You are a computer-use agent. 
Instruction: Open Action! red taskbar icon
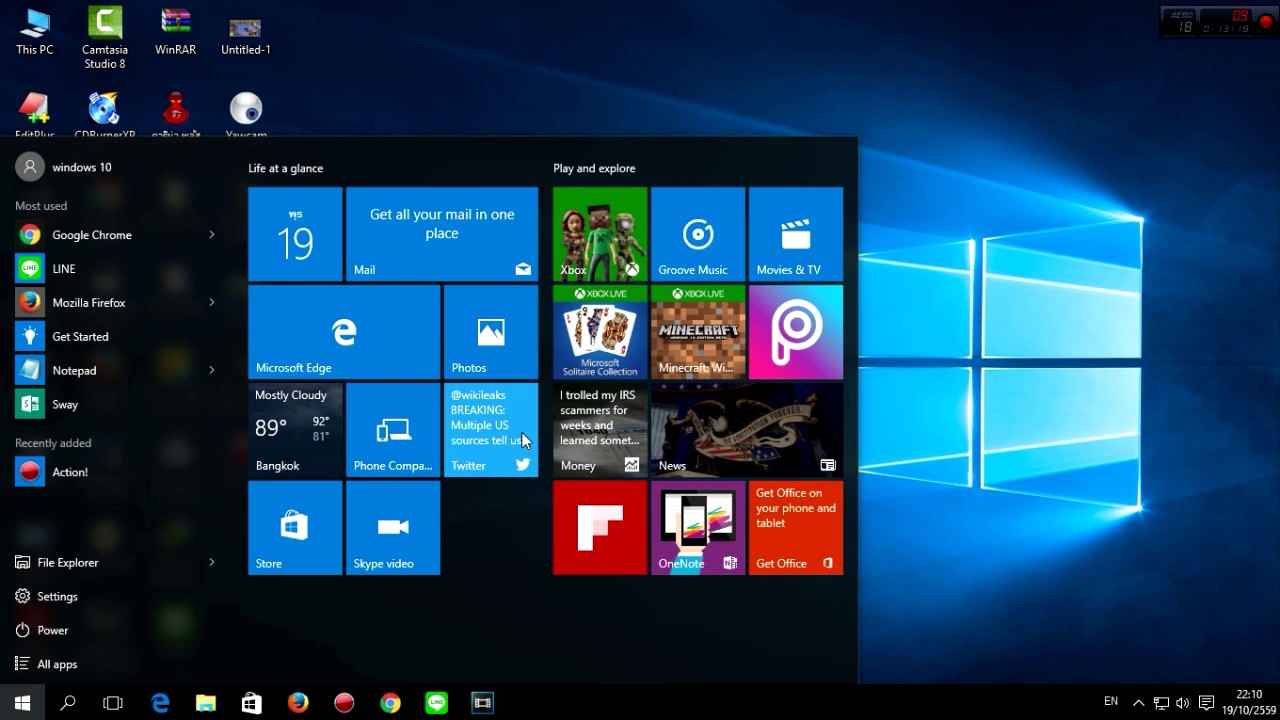344,703
